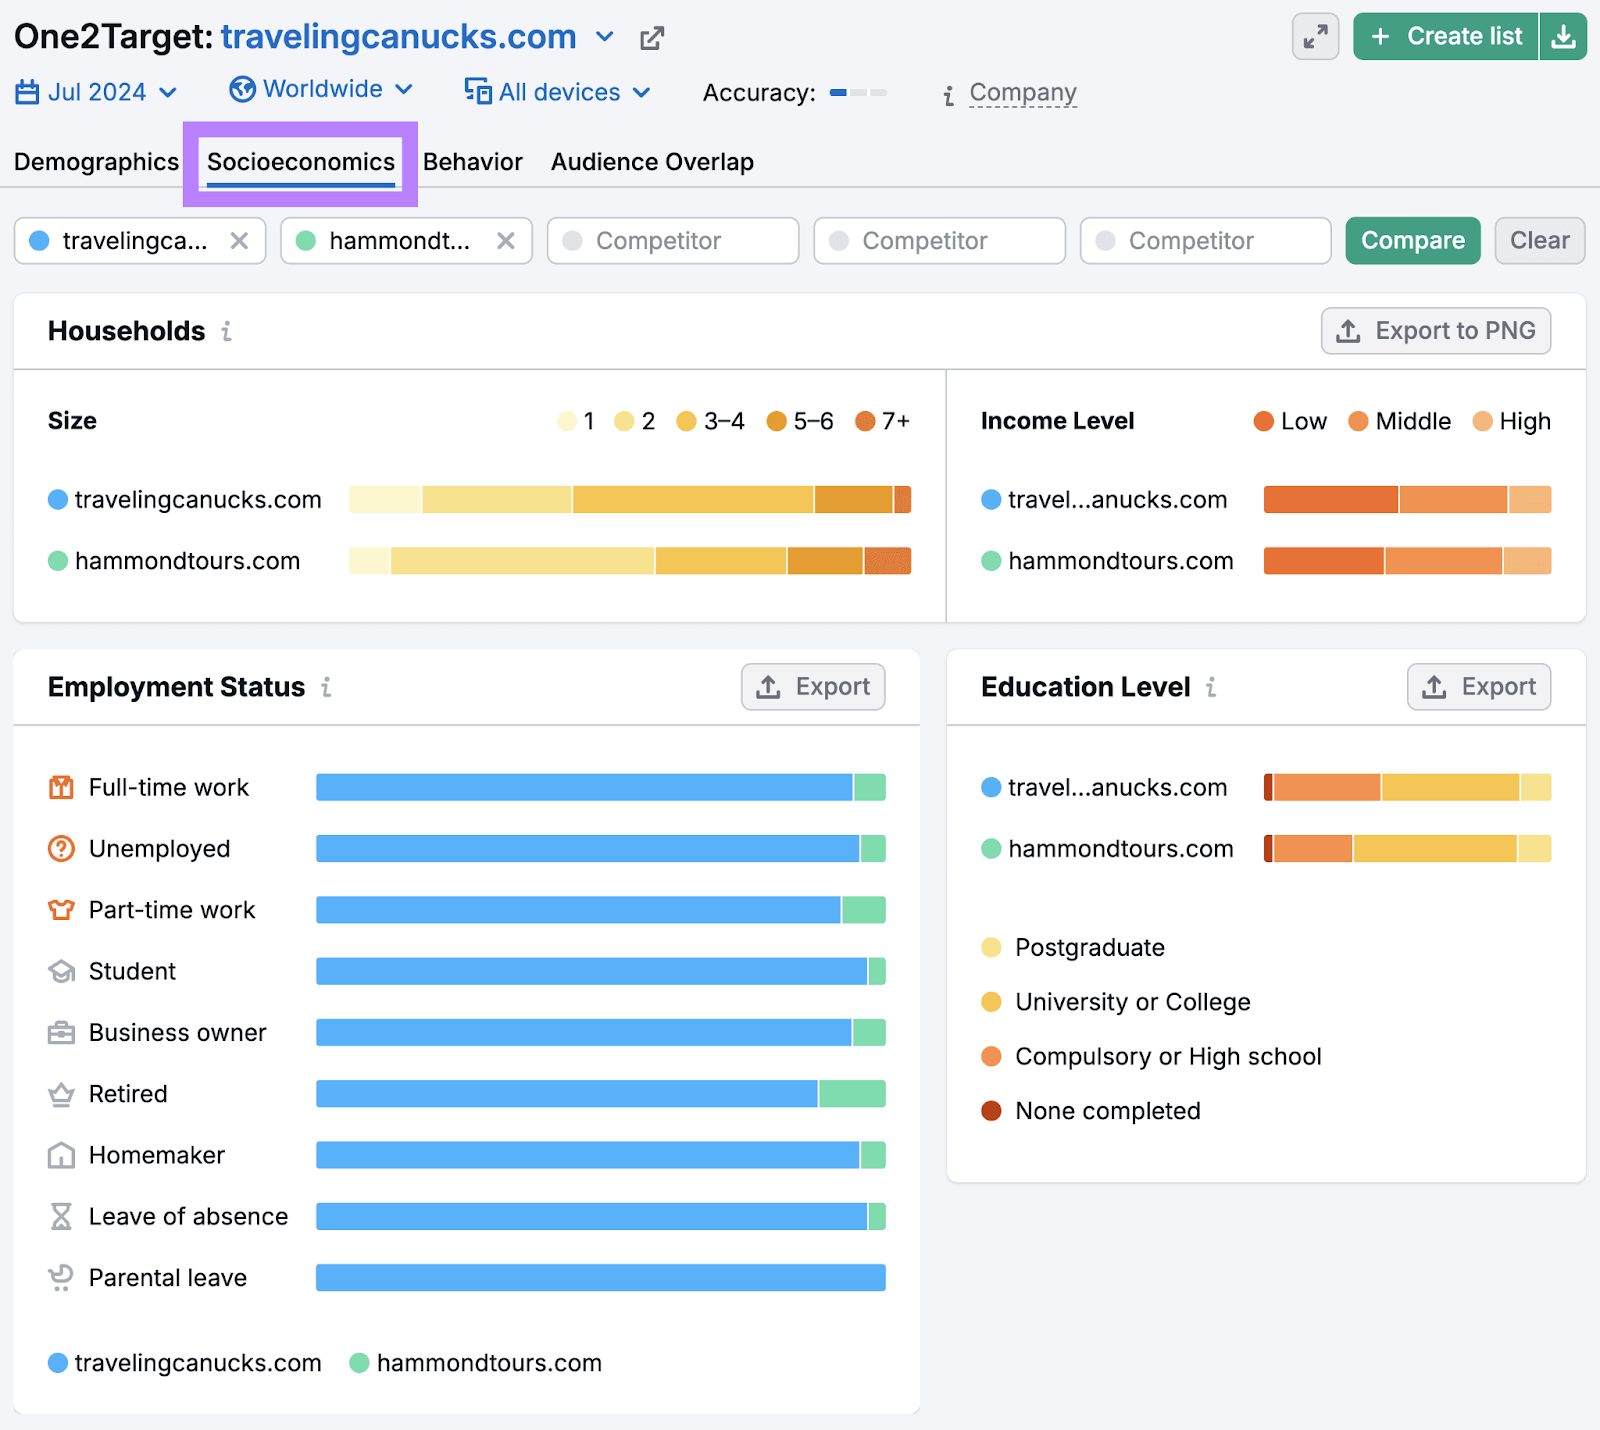The height and width of the screenshot is (1430, 1600).
Task: Toggle household size 7+ legend swatch
Action: point(865,421)
